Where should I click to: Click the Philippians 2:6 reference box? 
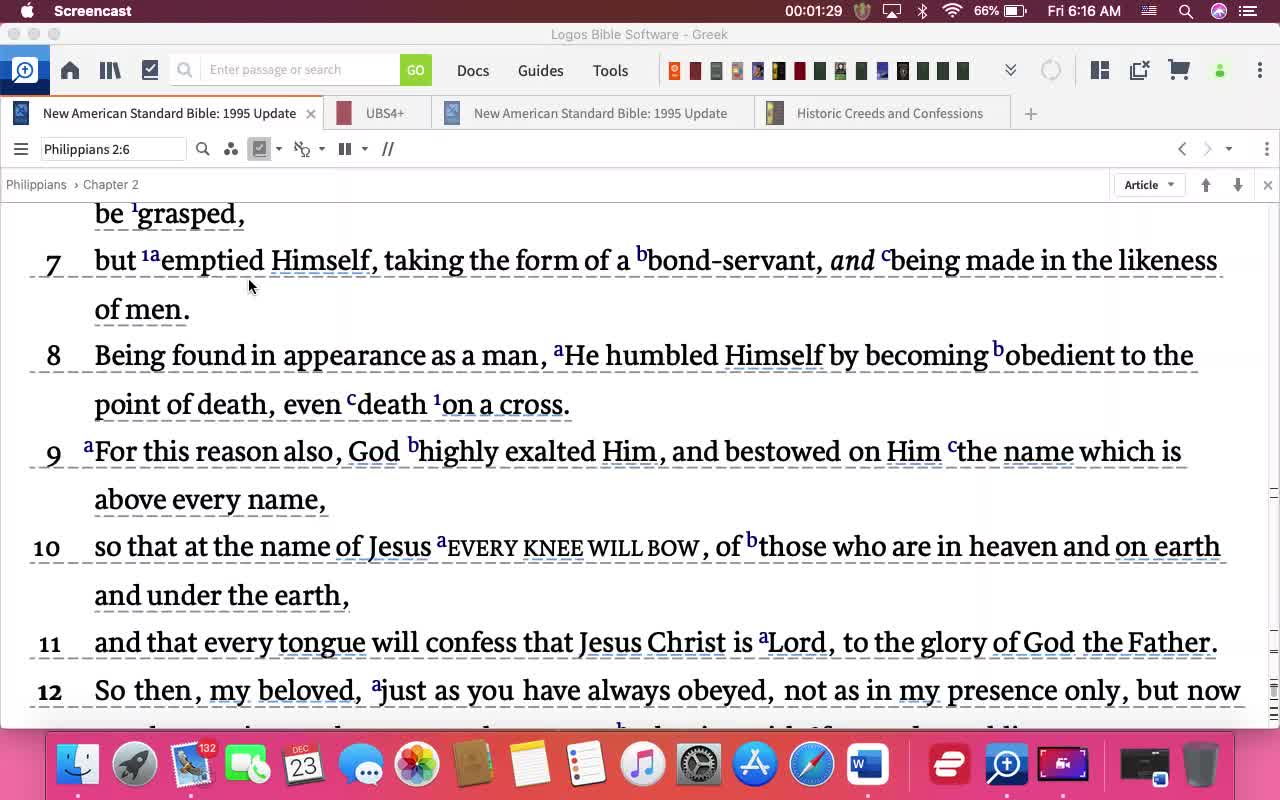(x=113, y=149)
